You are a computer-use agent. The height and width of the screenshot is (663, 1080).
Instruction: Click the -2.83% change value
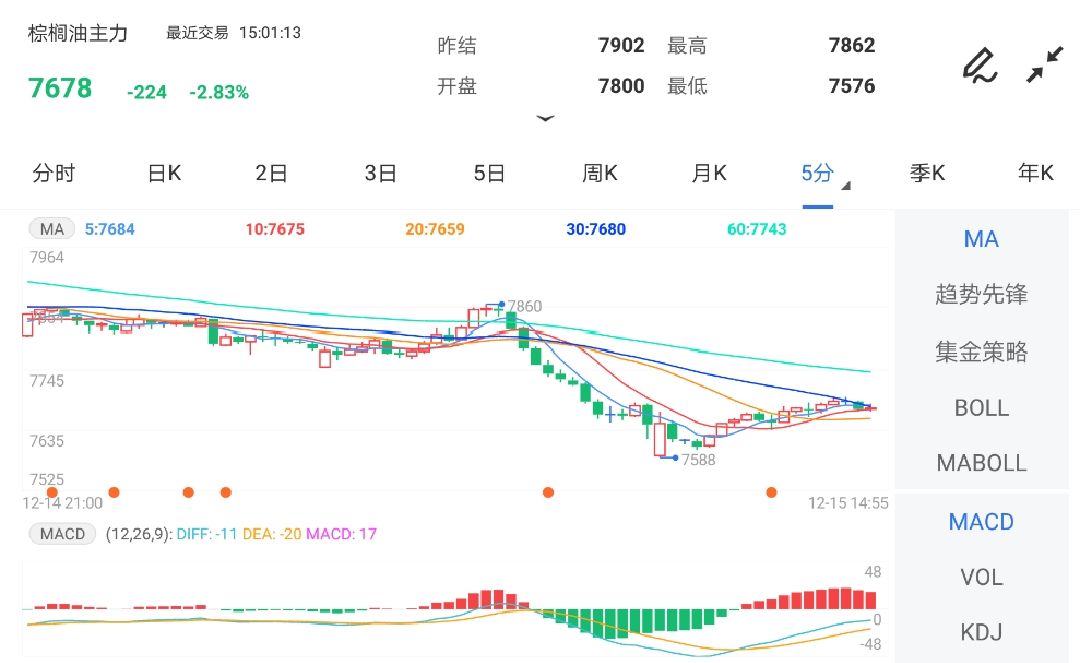pyautogui.click(x=219, y=92)
